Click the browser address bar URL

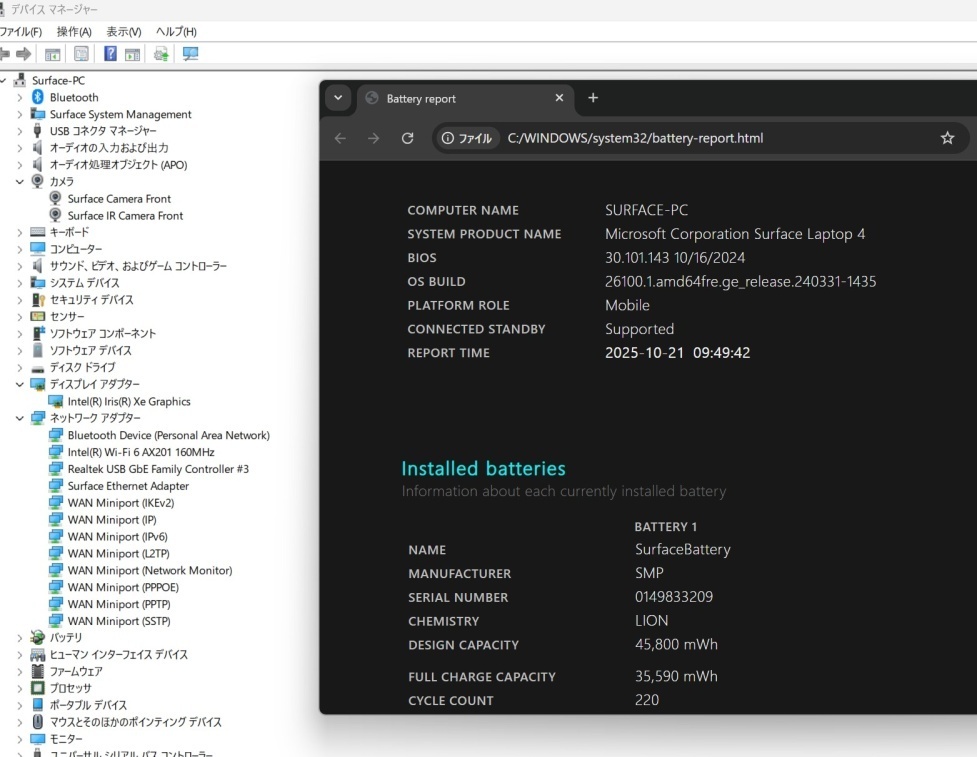(x=635, y=138)
